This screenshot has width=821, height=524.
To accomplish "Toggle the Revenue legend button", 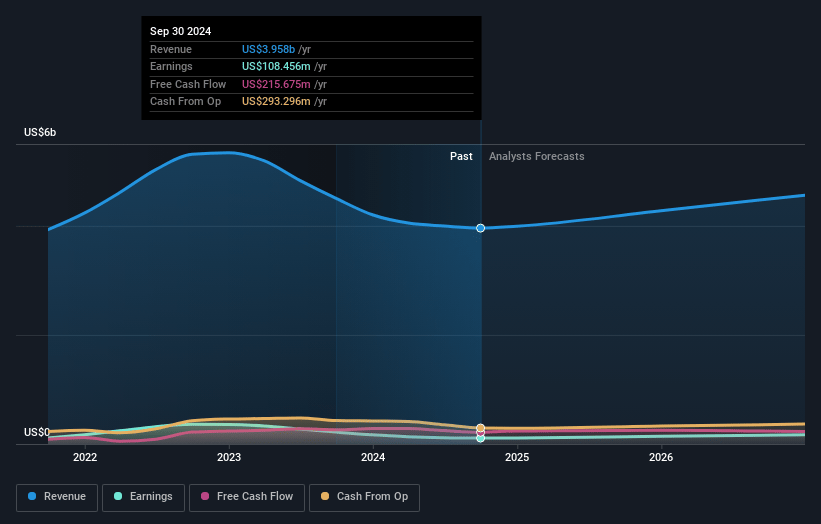I will [x=57, y=497].
